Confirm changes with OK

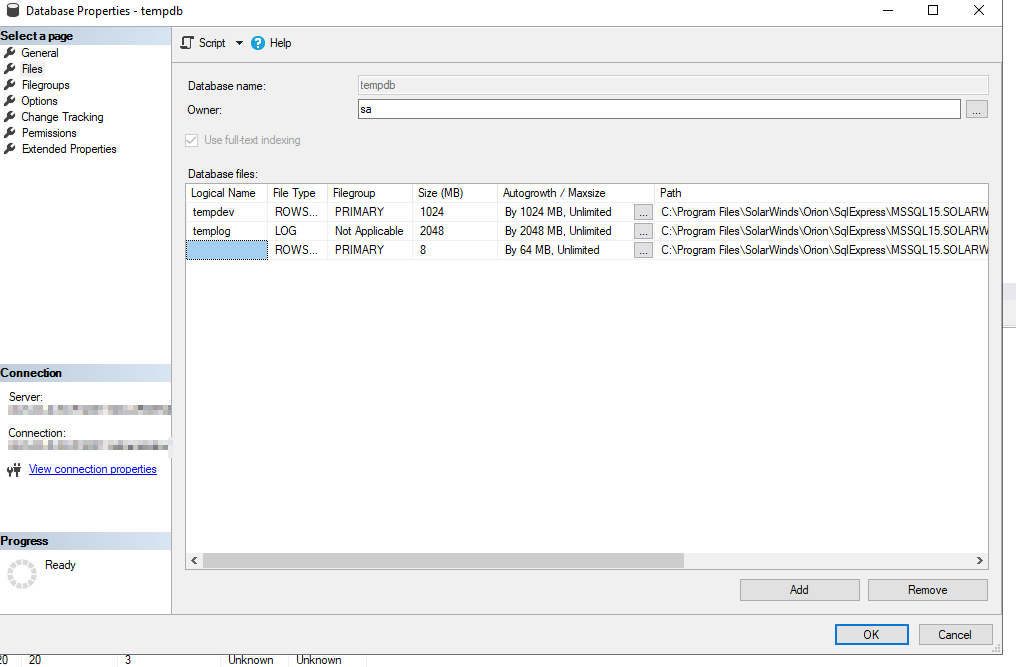pos(871,634)
